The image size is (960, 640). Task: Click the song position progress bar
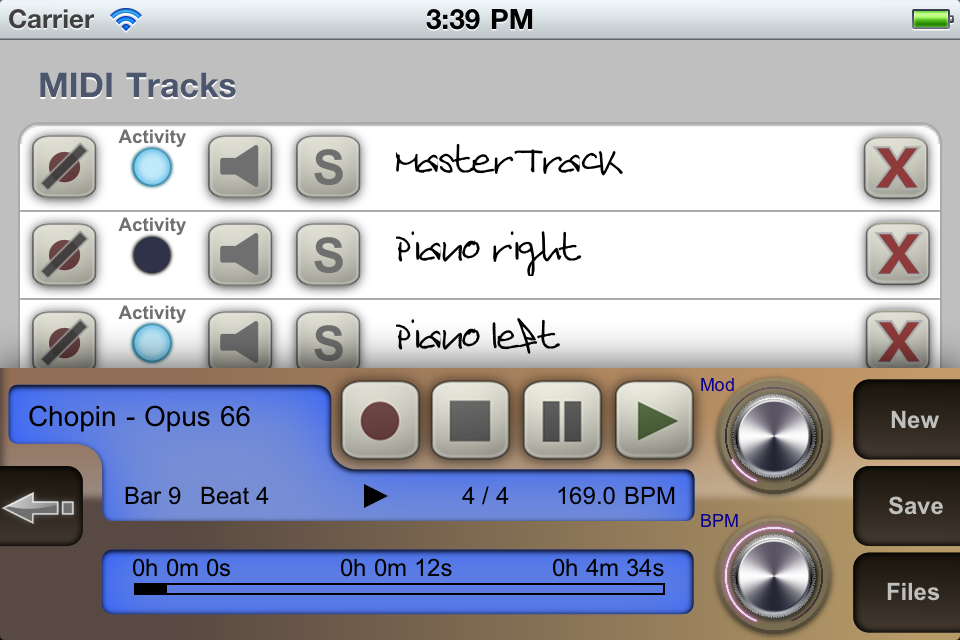tap(399, 589)
